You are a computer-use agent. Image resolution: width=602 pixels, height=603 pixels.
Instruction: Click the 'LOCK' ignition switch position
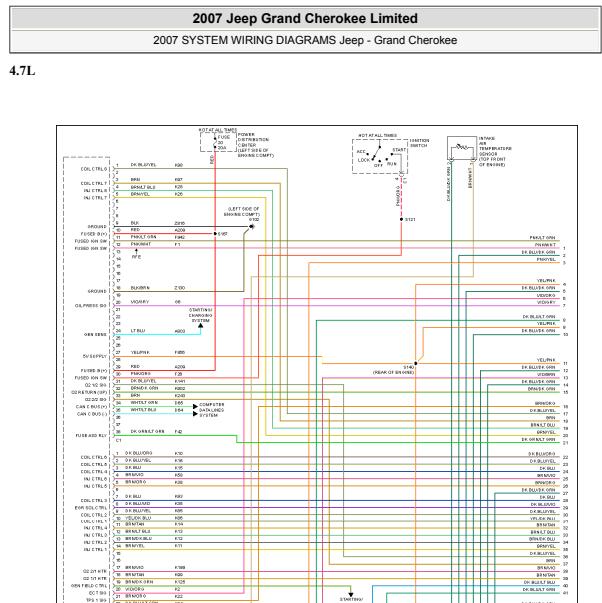(x=364, y=160)
